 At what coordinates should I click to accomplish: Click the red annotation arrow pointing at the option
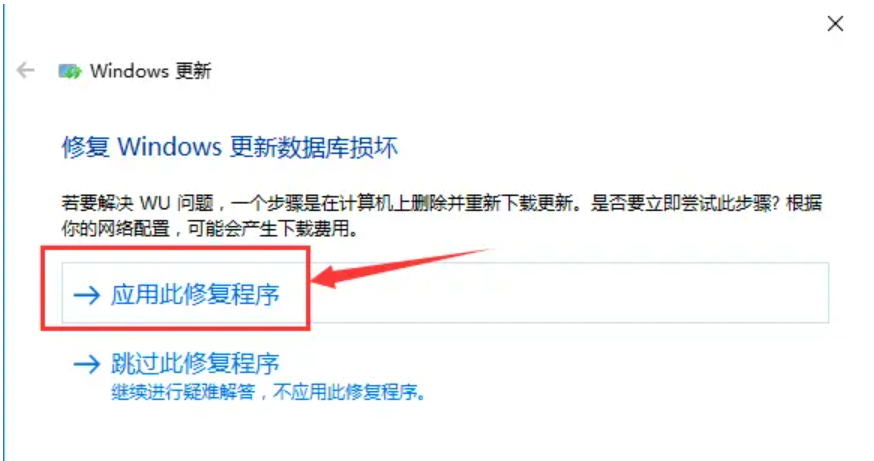pos(399,268)
